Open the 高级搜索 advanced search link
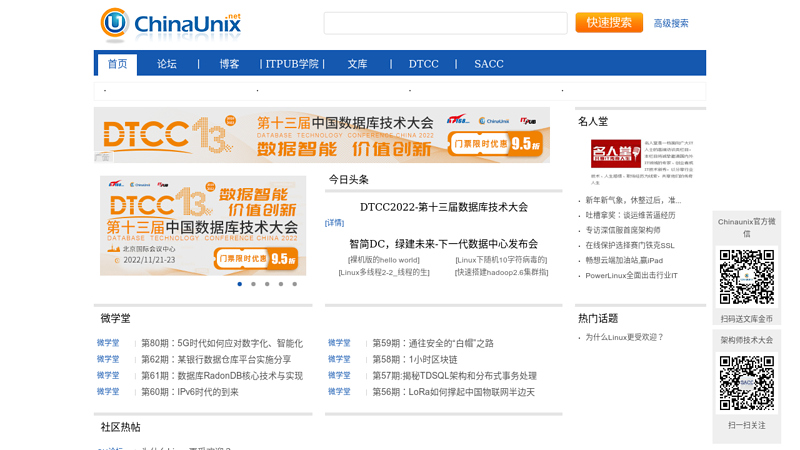 671,23
